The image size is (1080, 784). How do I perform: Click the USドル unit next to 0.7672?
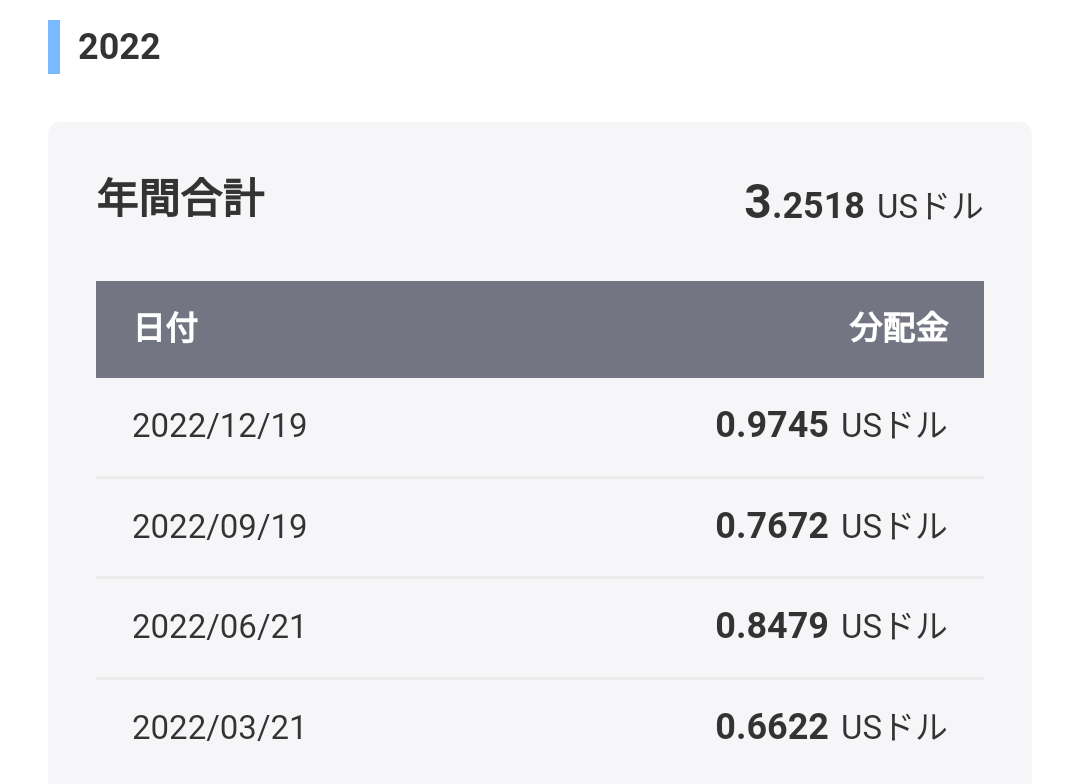[894, 527]
